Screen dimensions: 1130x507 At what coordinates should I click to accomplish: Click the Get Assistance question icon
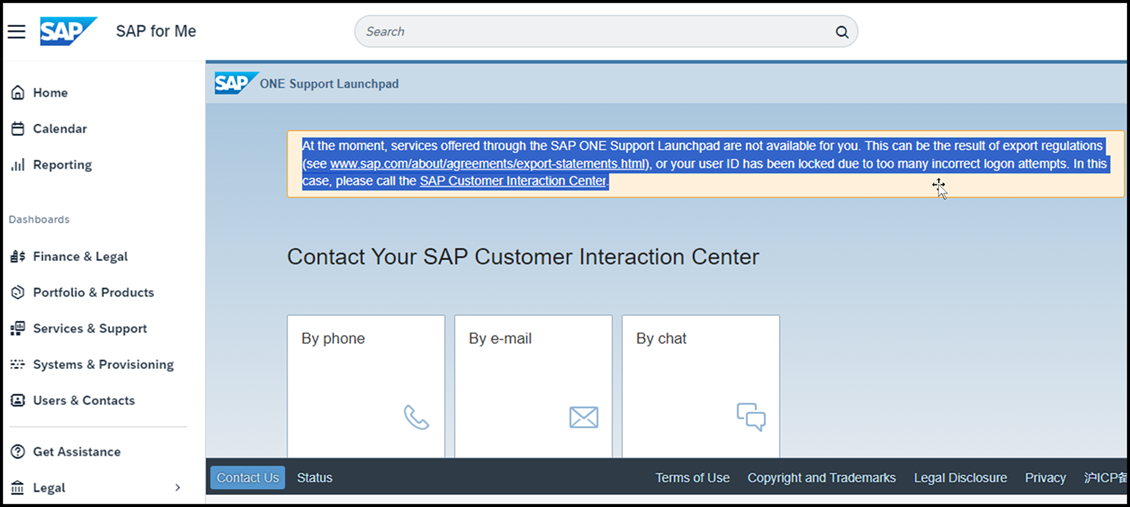point(18,452)
